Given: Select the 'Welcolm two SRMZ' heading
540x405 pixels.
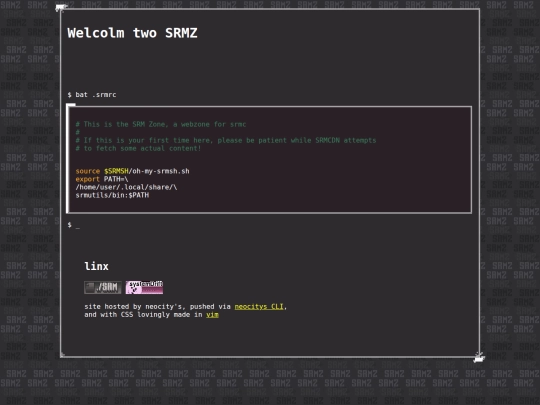Looking at the screenshot, I should [132, 33].
